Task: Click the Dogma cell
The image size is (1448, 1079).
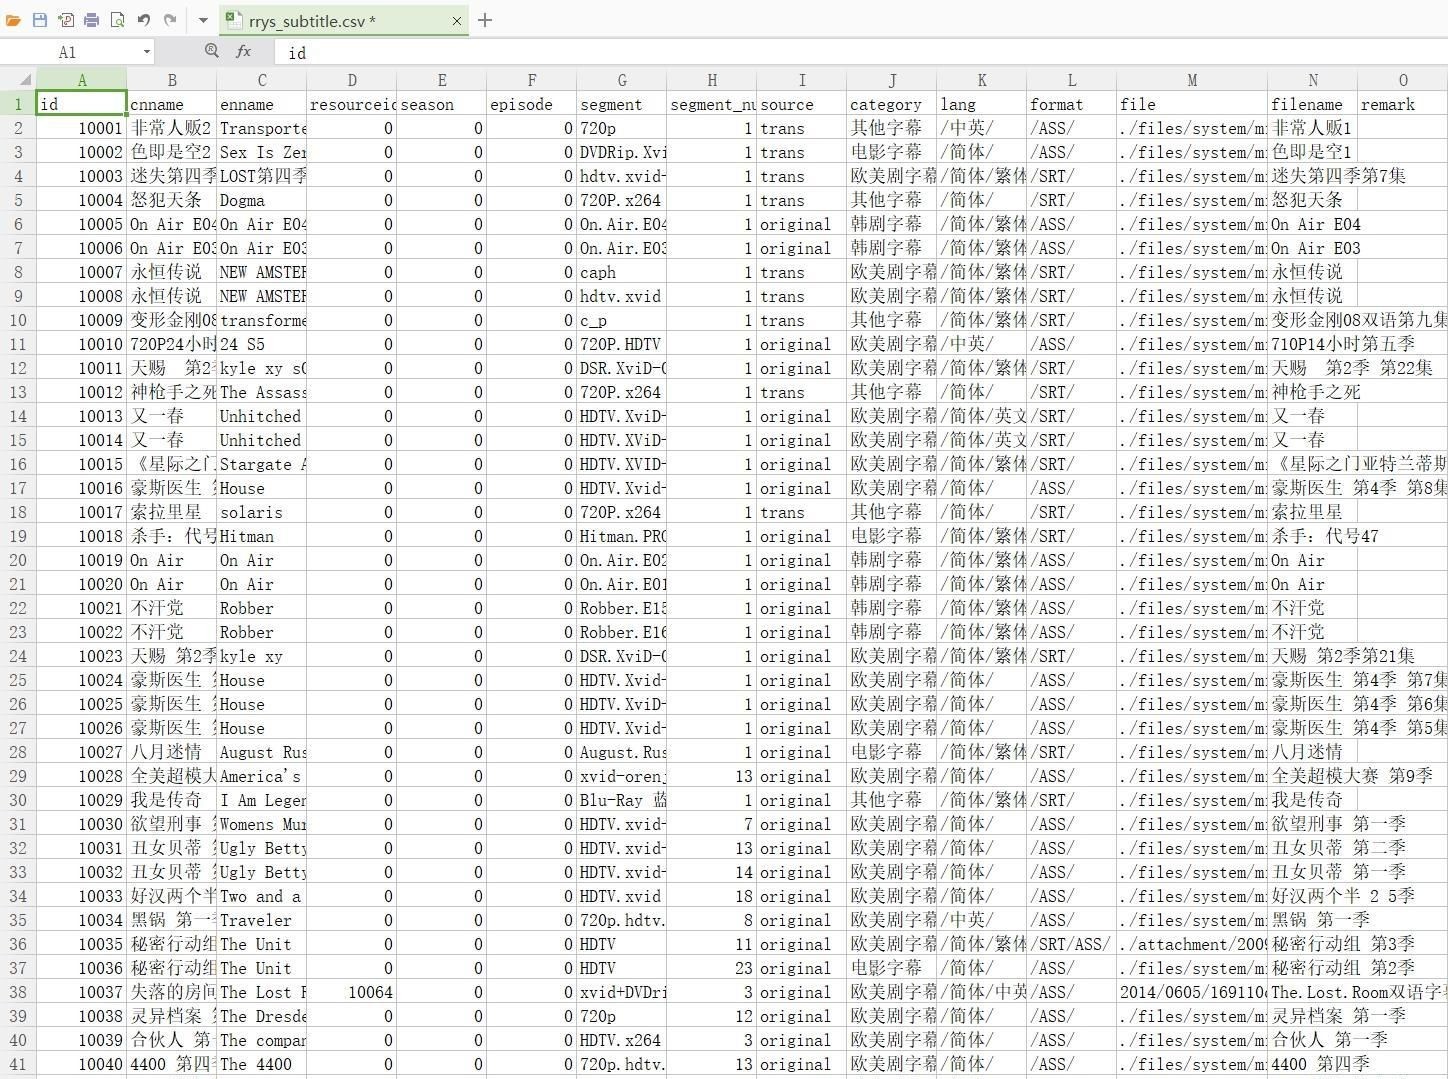Action: [262, 200]
